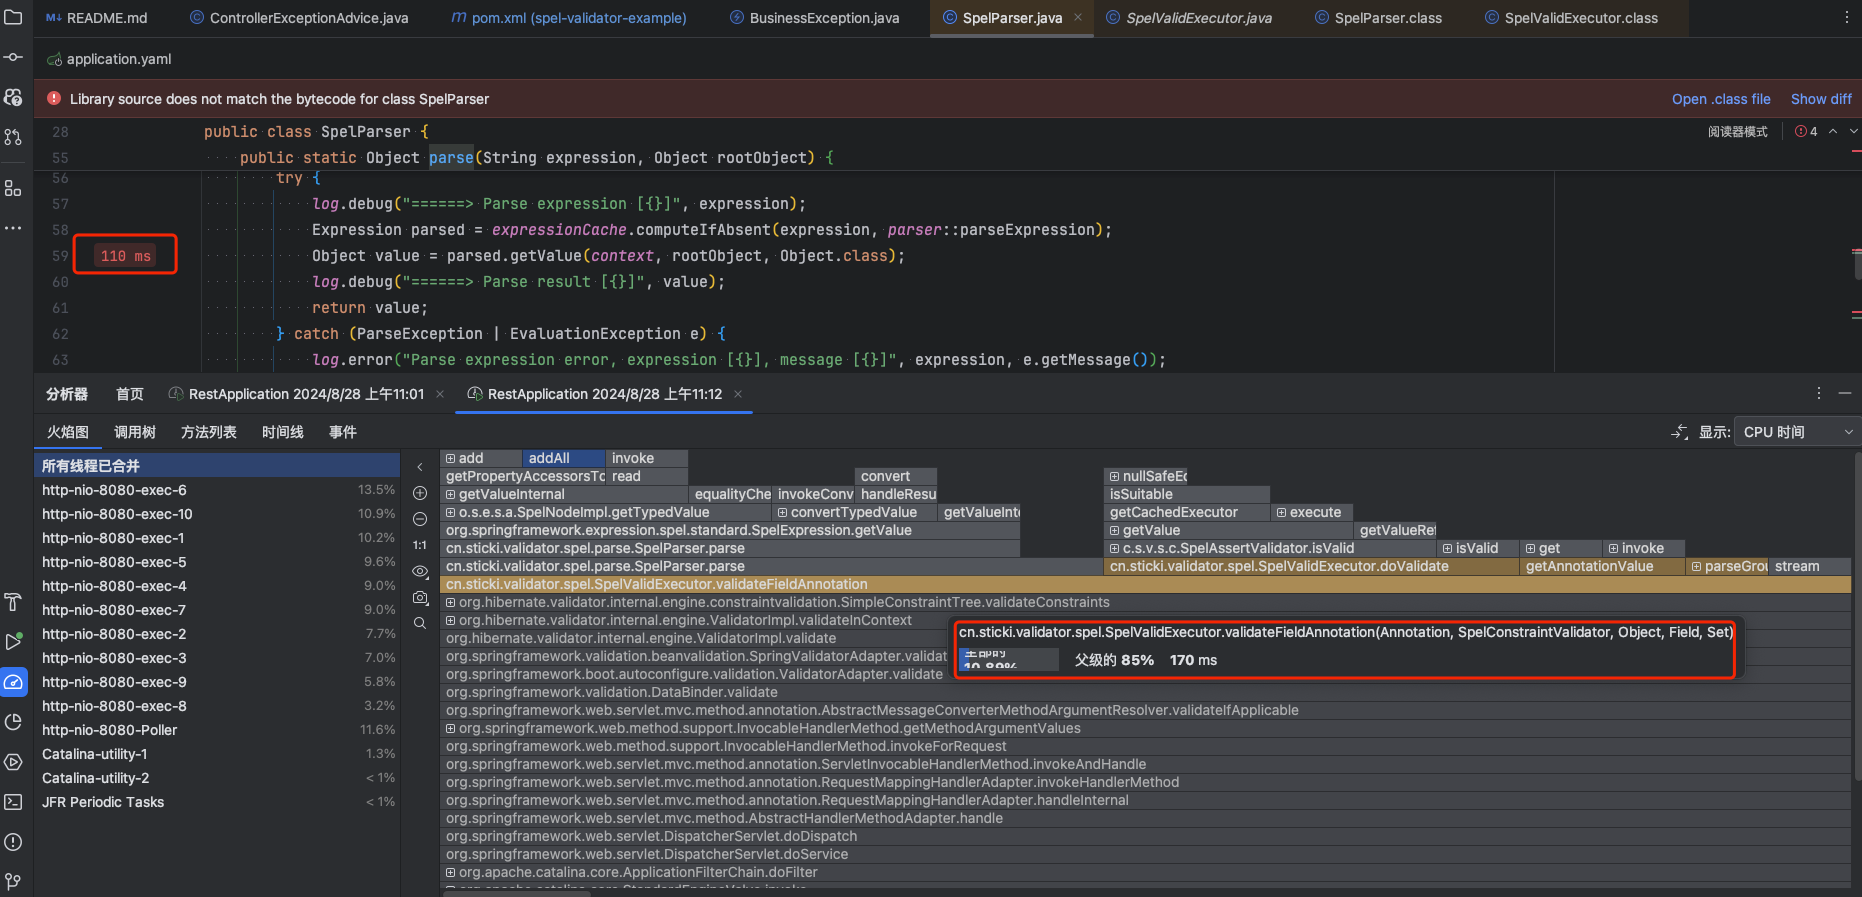The height and width of the screenshot is (897, 1862).
Task: Open editor tabs kebab options menu
Action: [x=1846, y=18]
